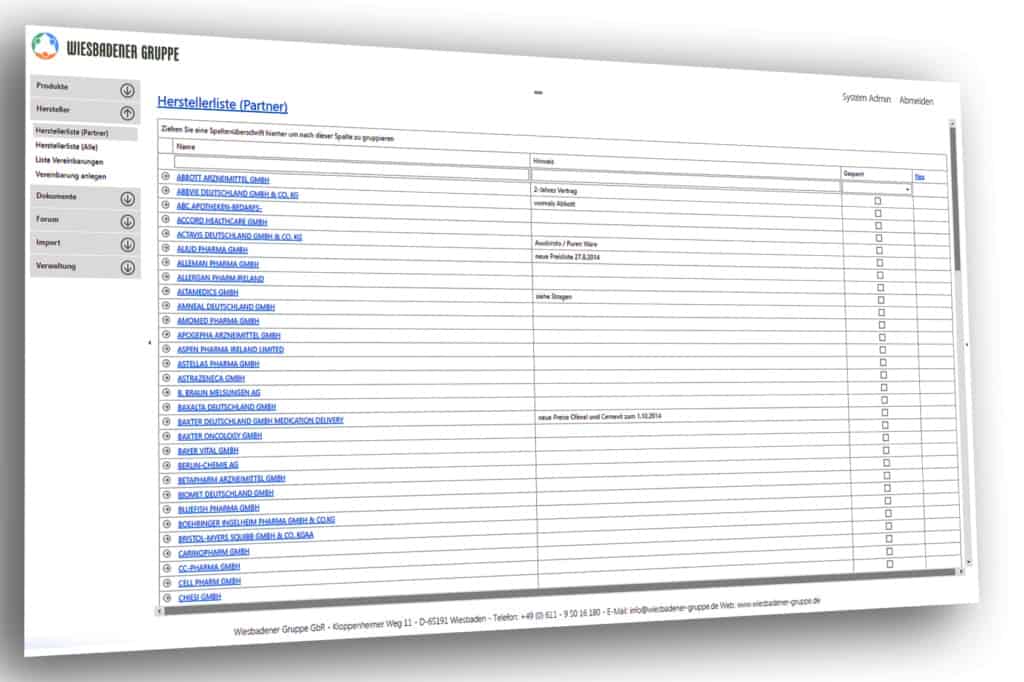The width and height of the screenshot is (1024, 682).
Task: Tick the Gesperrt checkbox for ALIUD PHARMA
Action: (x=880, y=263)
